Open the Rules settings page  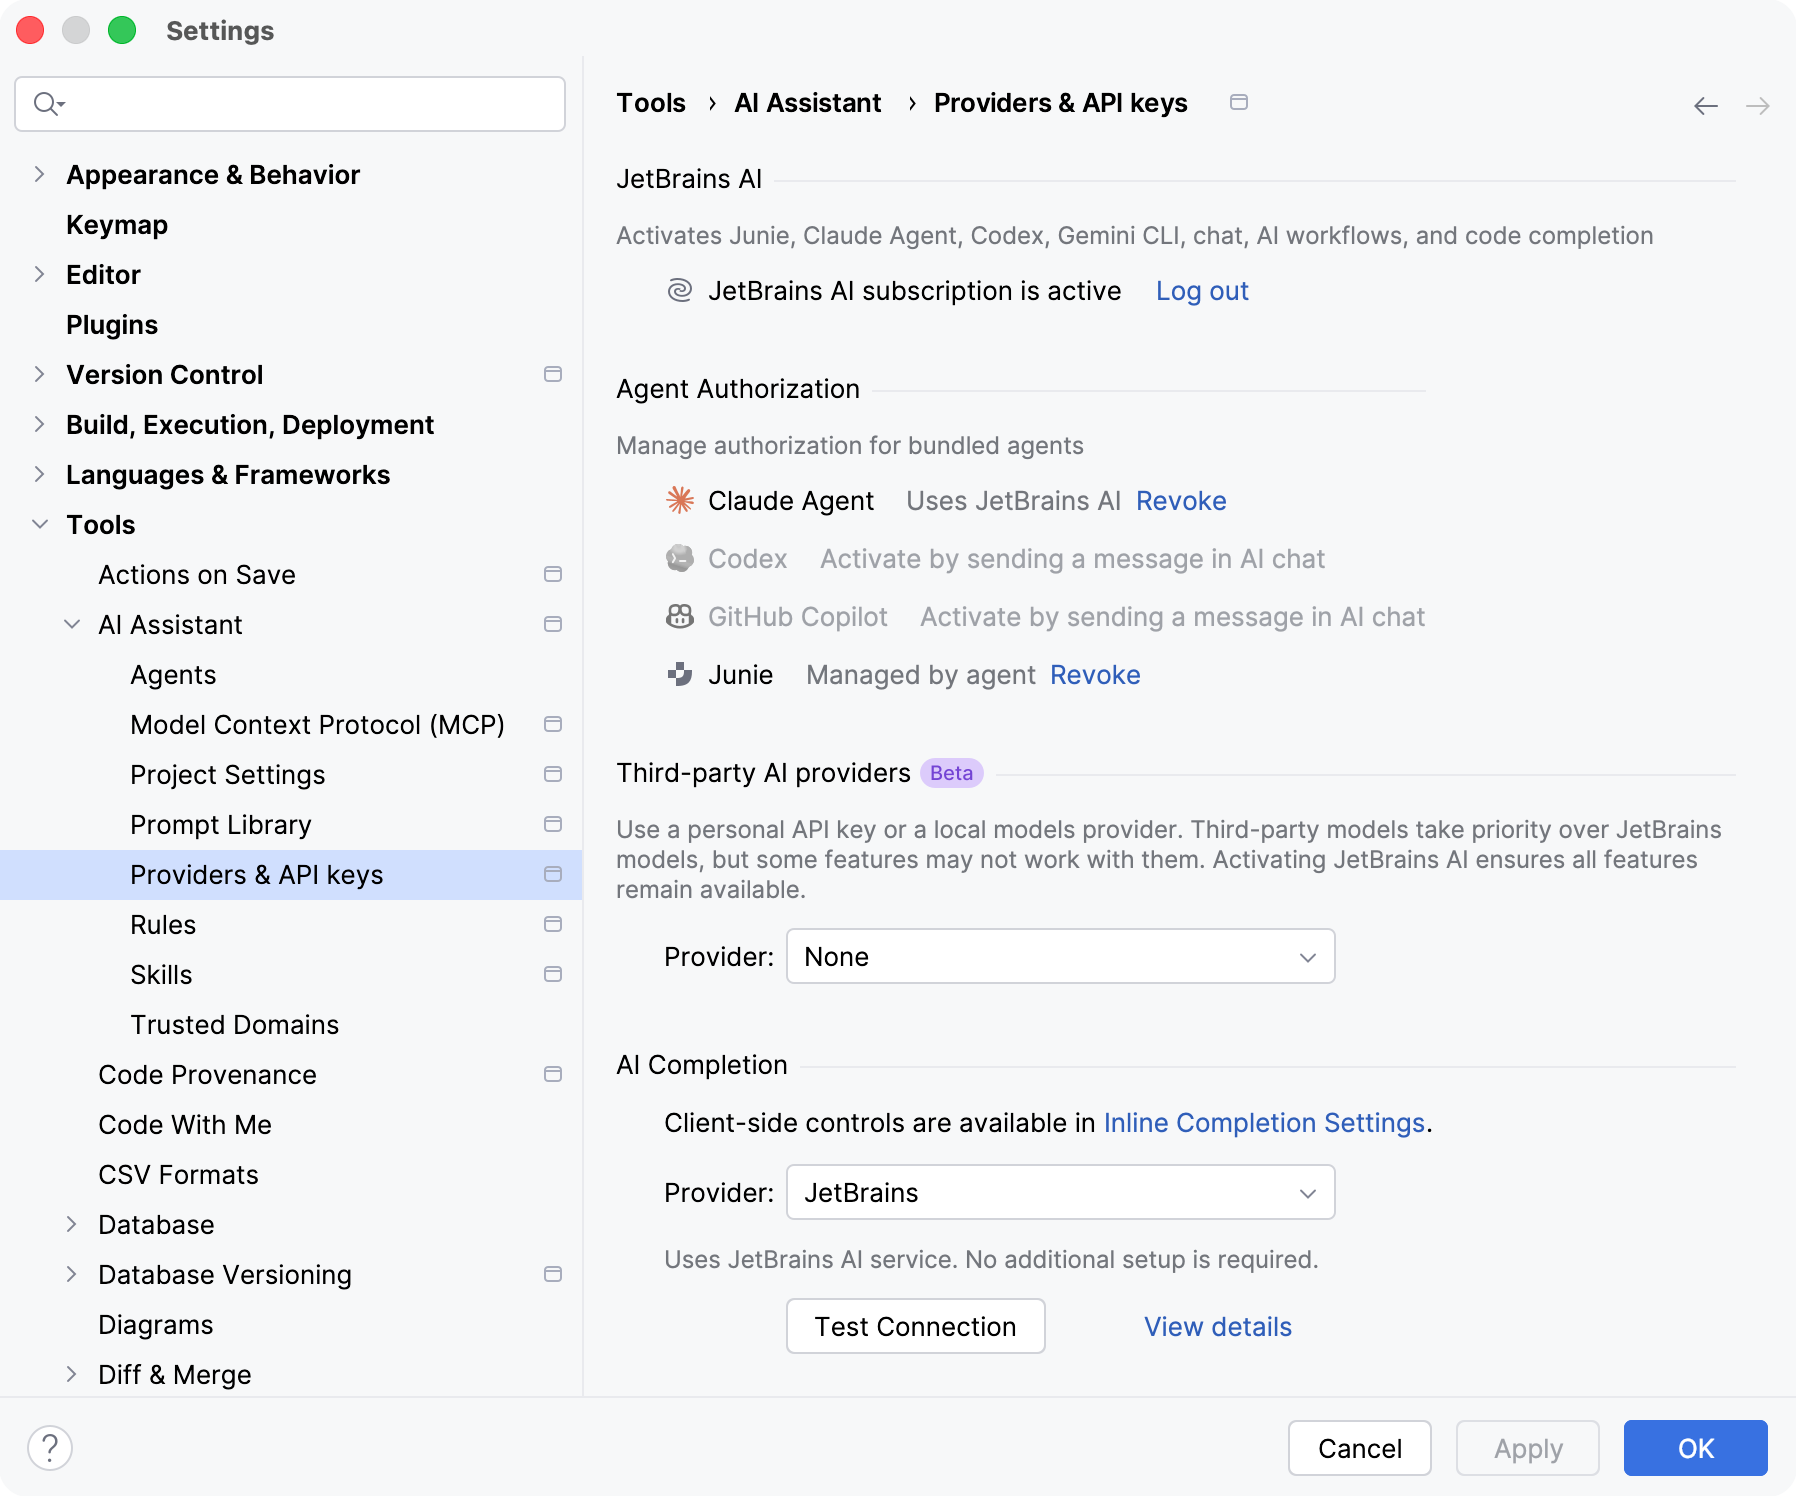coord(163,924)
